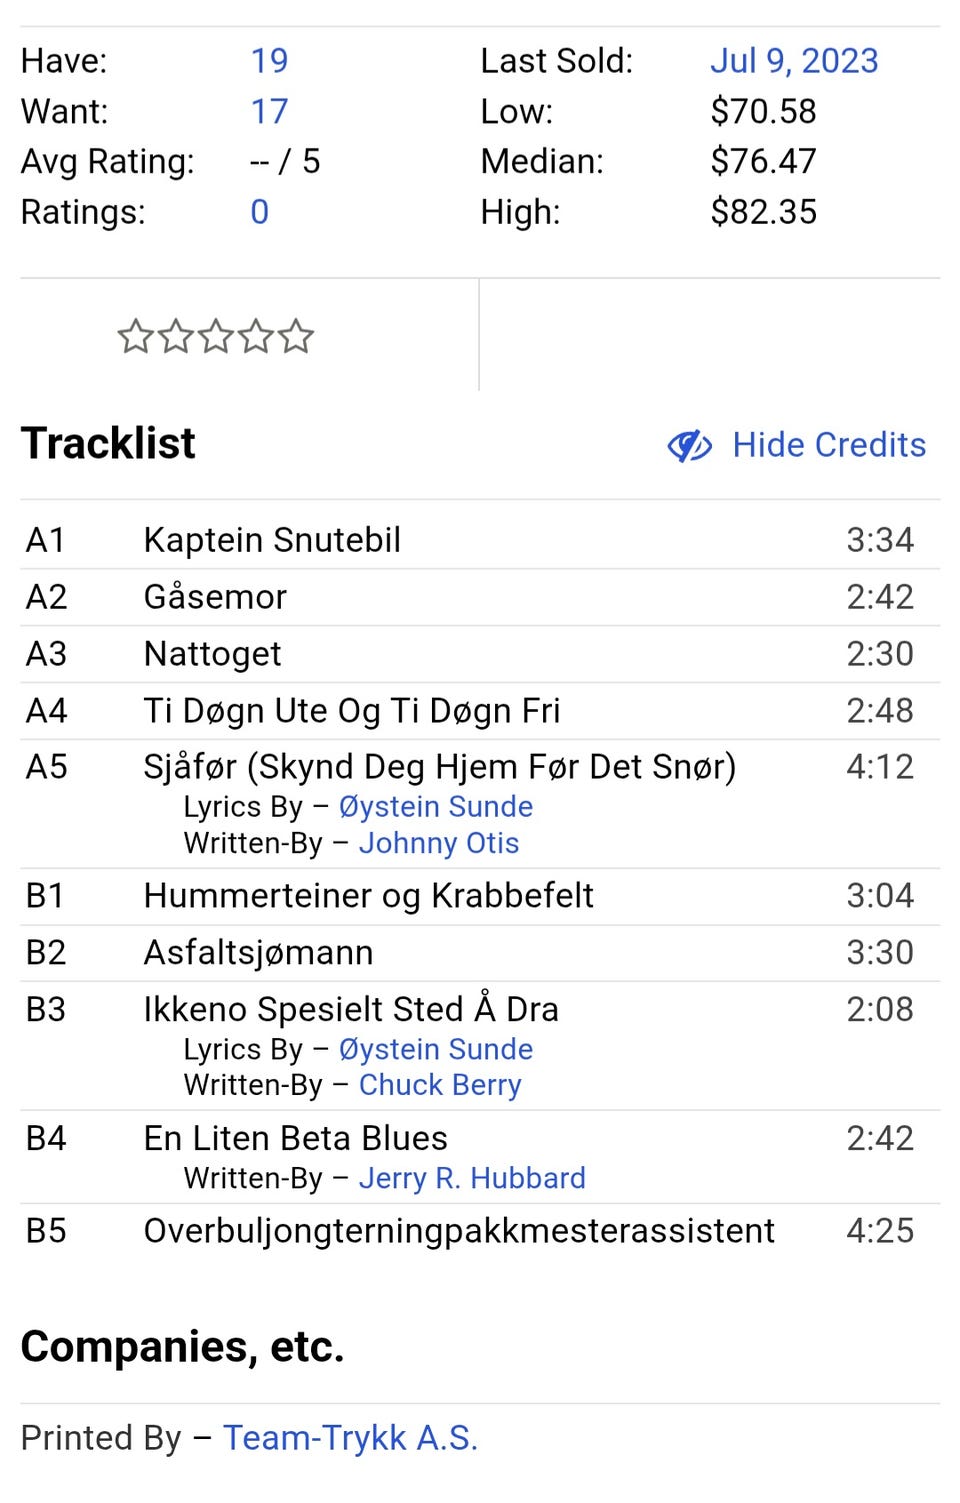Screen dimensions: 960x1503
Task: Open Jerry R. Hubbard artist link
Action: coord(472,1178)
